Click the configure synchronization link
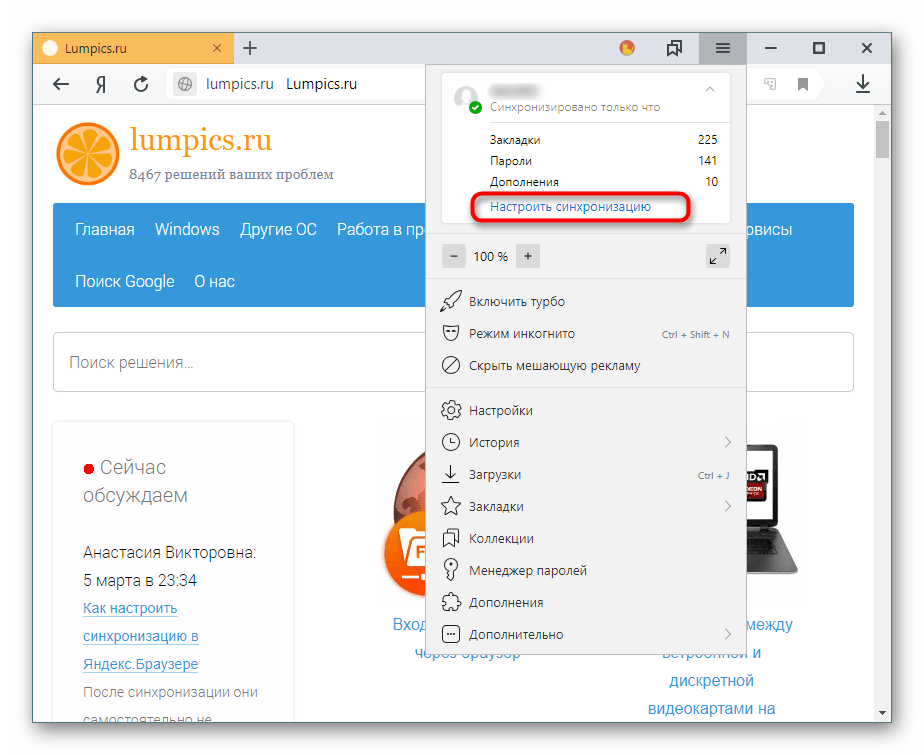This screenshot has height=755, width=924. pyautogui.click(x=570, y=207)
